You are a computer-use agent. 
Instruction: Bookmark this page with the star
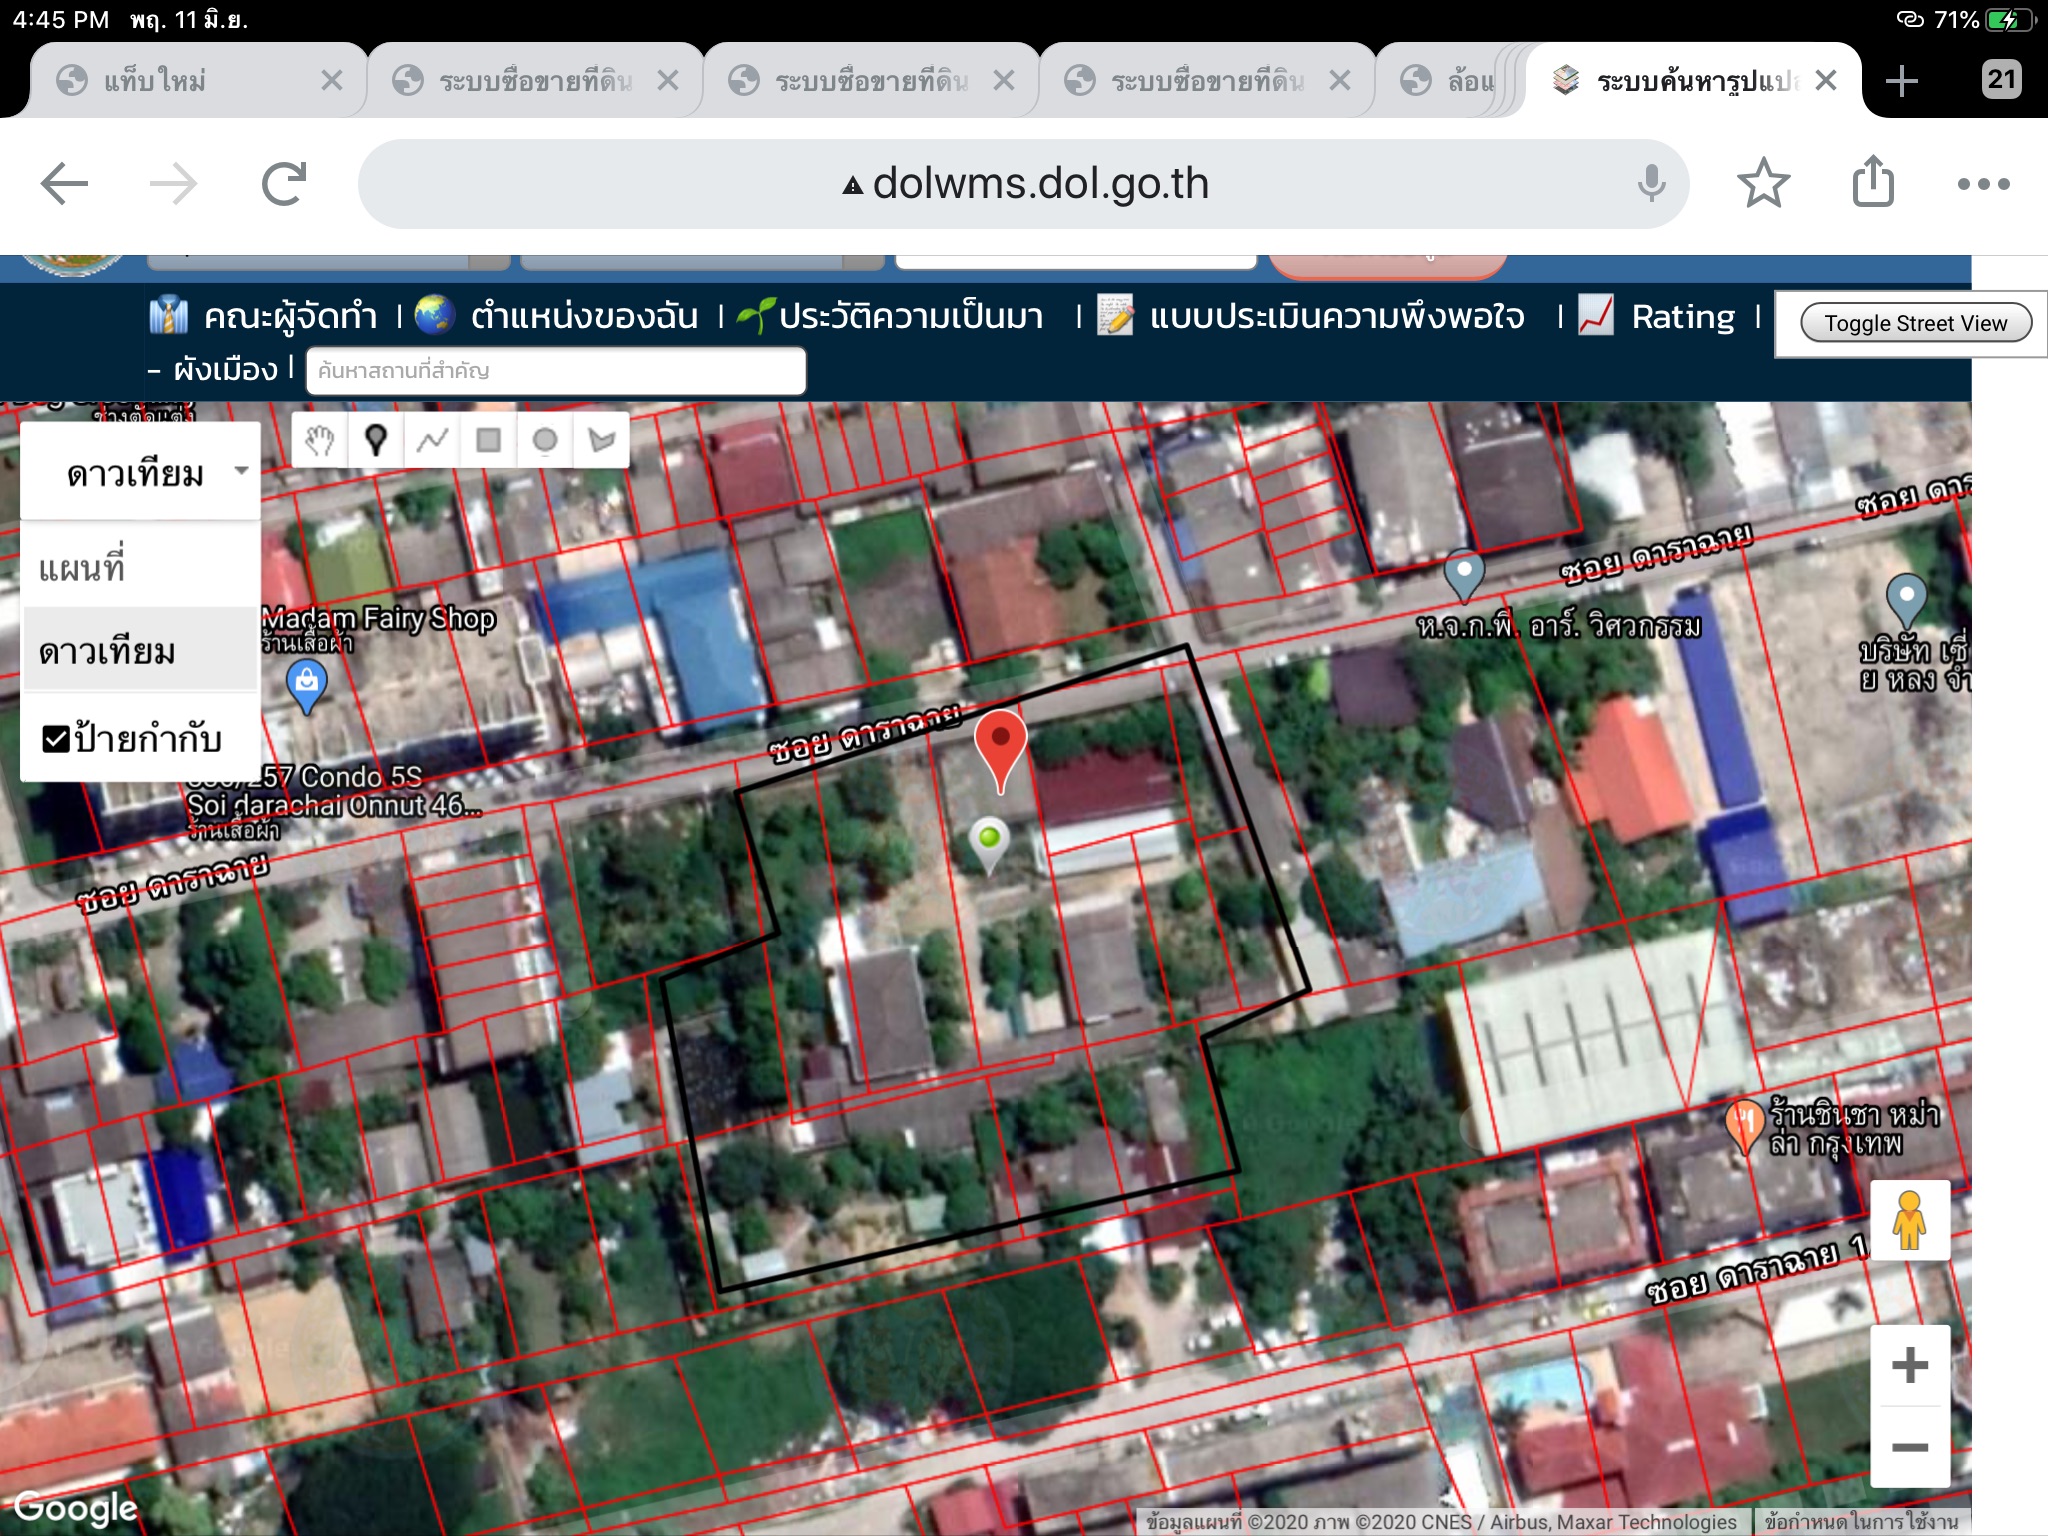click(x=1763, y=184)
